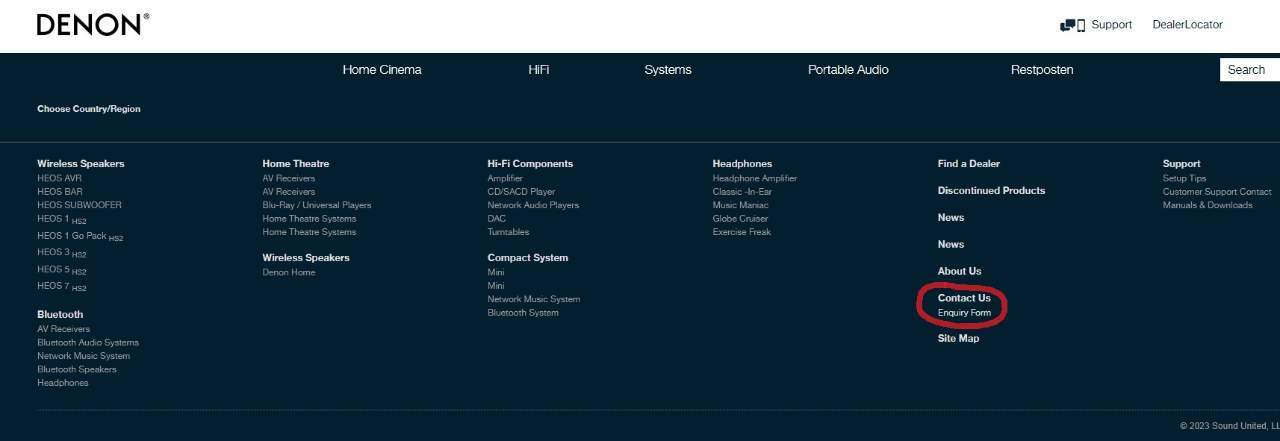Screen dimensions: 1280x441
Task: Open Bluetooth Audio Systems link
Action: click(88, 343)
